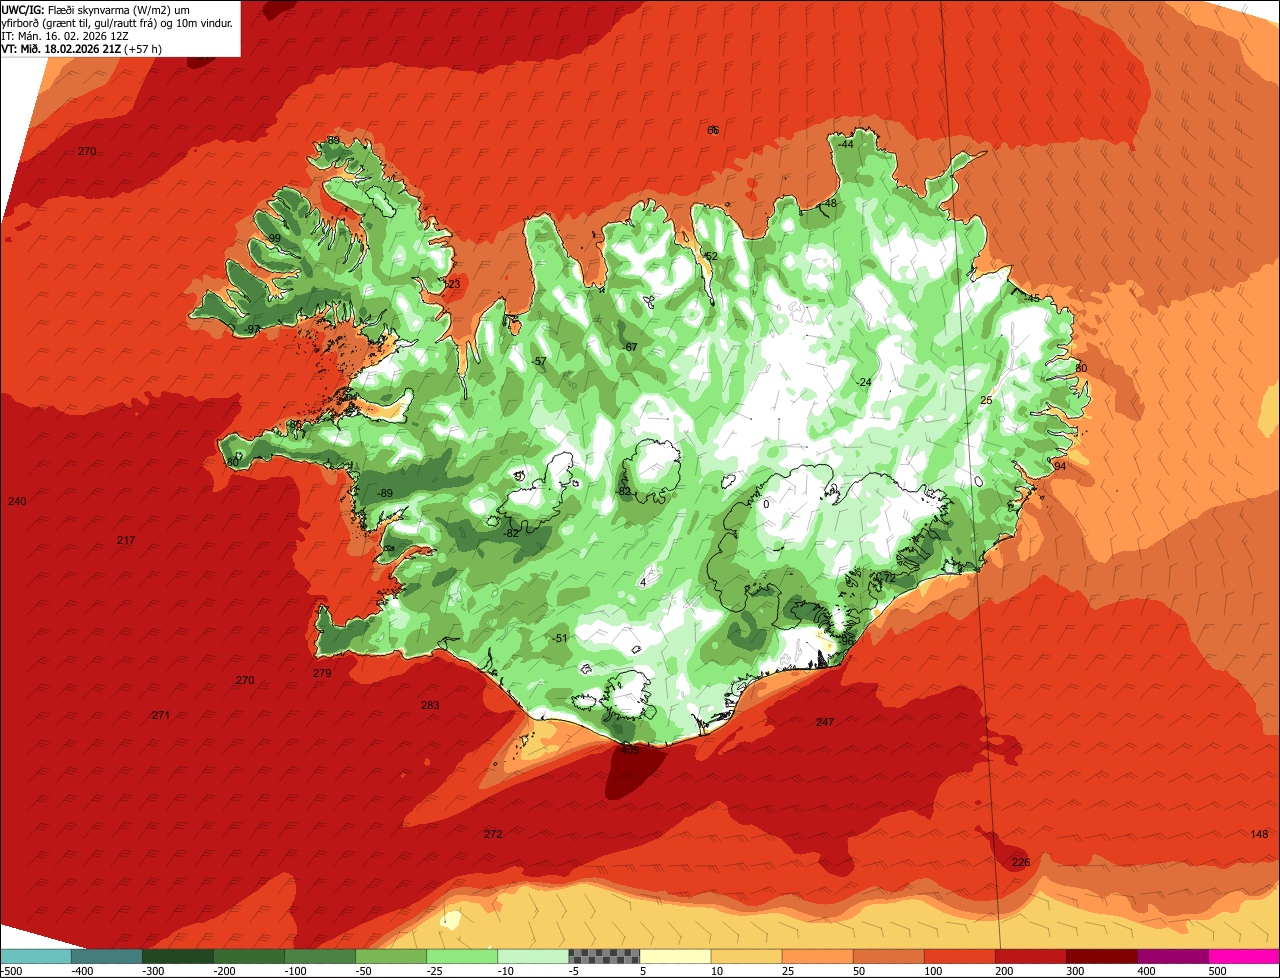Click the map value -57 in northwest Iceland

(x=538, y=361)
